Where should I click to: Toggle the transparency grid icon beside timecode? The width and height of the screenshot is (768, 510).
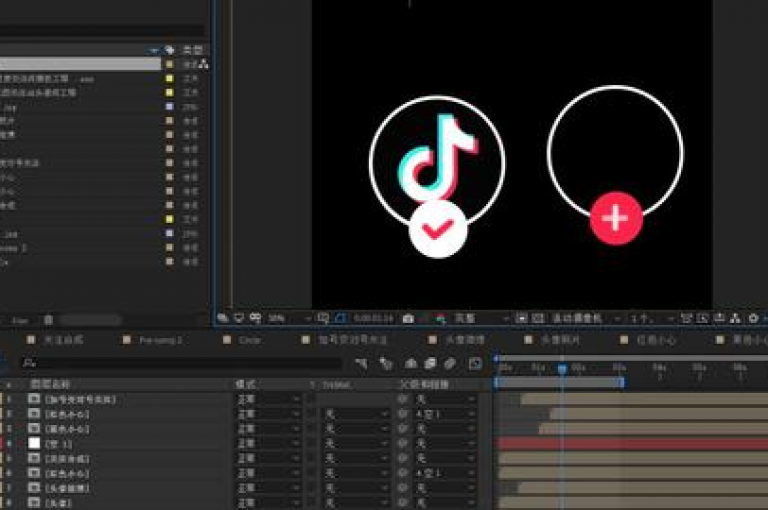[538, 318]
